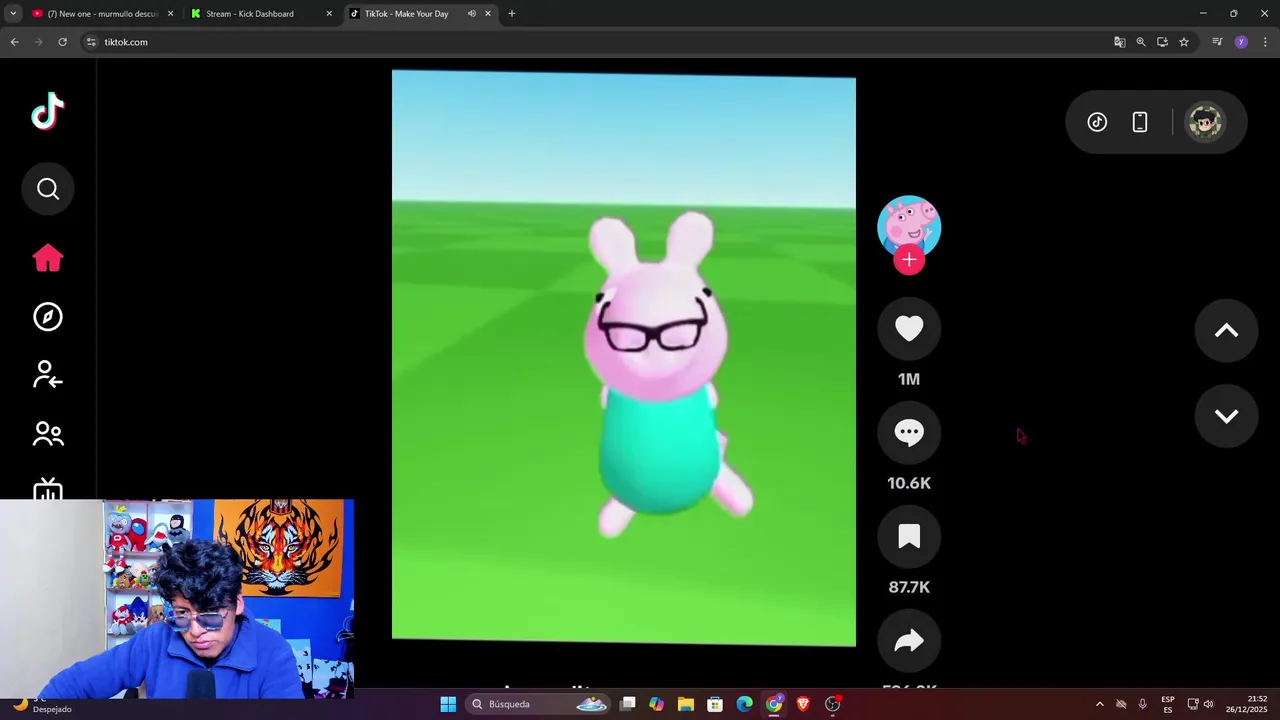
Task: Open the Following feed icon
Action: click(x=48, y=375)
